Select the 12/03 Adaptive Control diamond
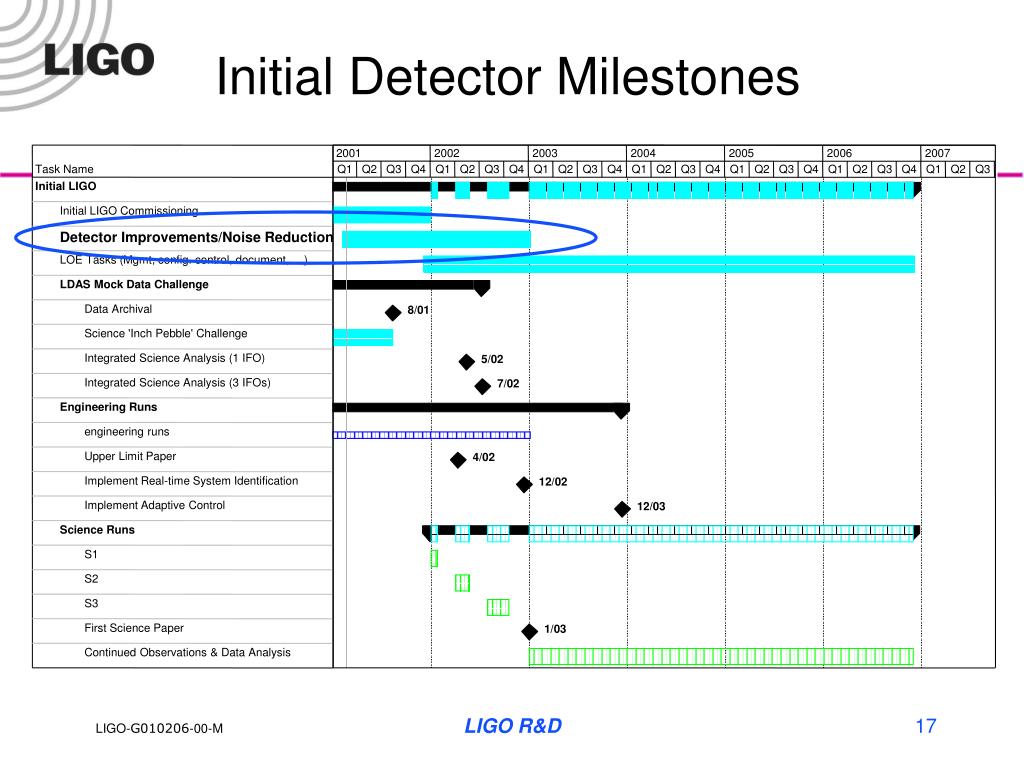Screen dimensions: 1024x768 (x=622, y=509)
